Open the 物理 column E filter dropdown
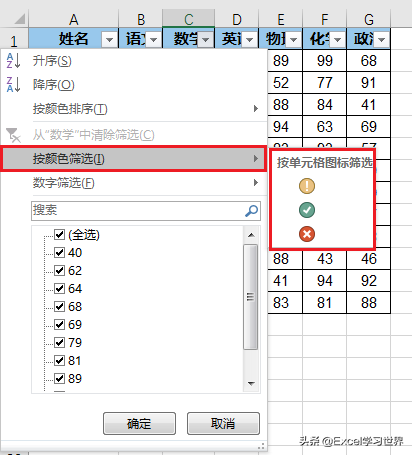 coord(294,40)
